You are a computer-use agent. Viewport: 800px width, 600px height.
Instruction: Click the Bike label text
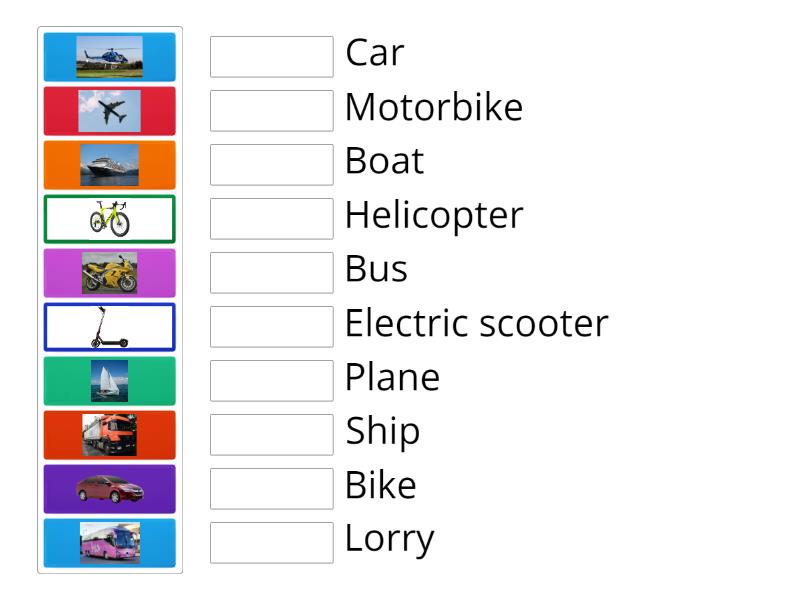[379, 486]
